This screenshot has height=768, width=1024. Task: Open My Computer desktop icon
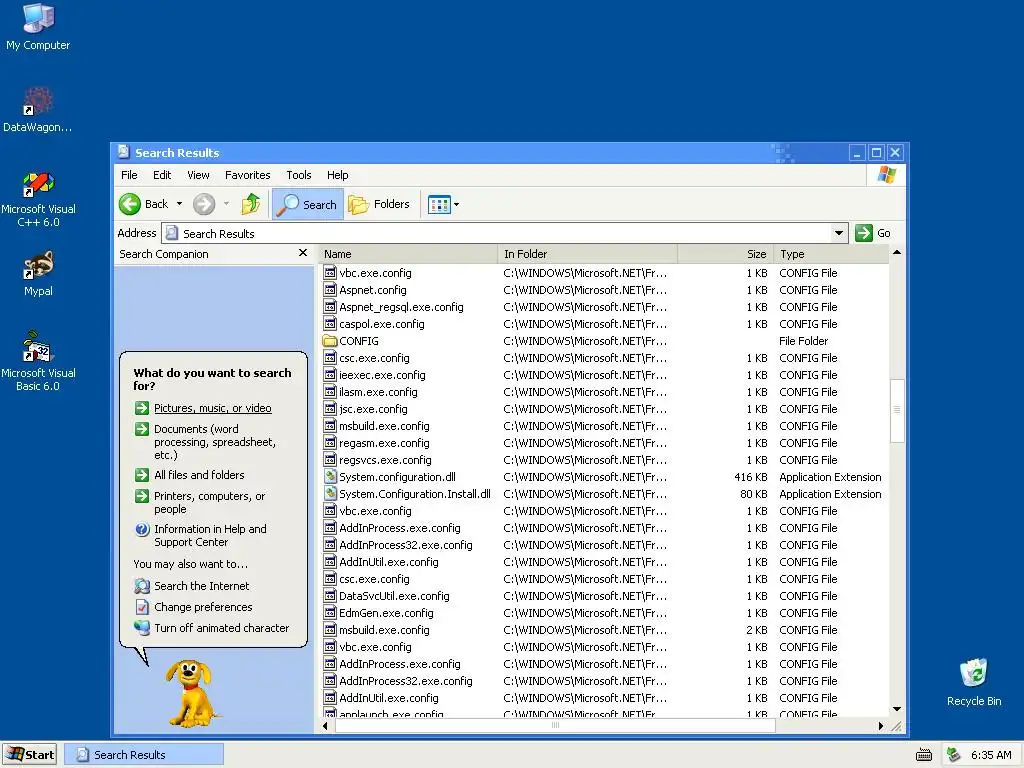pyautogui.click(x=38, y=26)
